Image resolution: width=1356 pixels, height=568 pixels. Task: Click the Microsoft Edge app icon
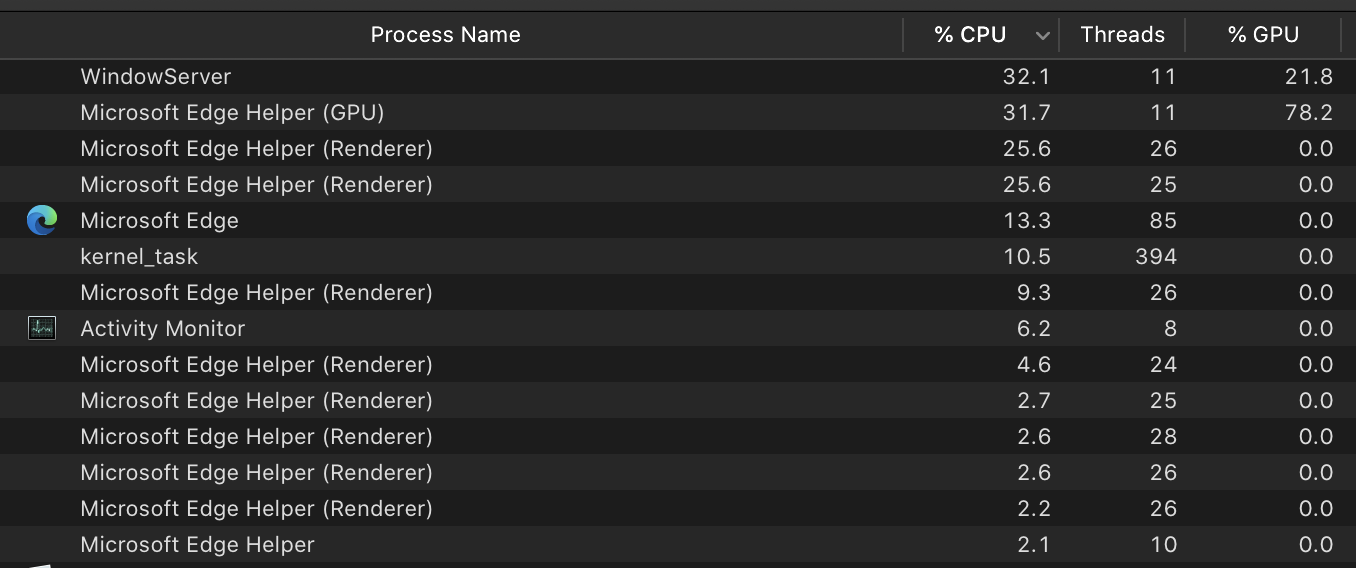click(42, 220)
